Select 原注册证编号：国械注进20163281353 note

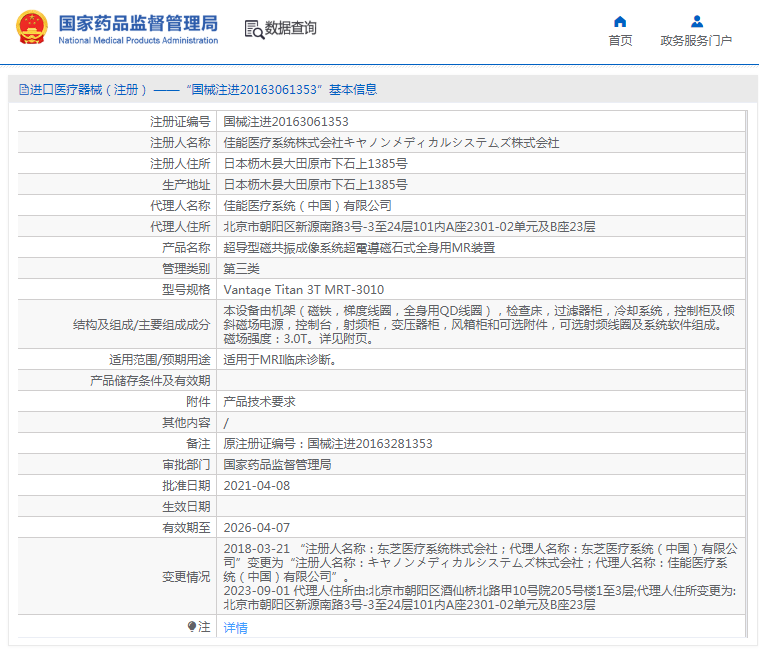[x=328, y=443]
